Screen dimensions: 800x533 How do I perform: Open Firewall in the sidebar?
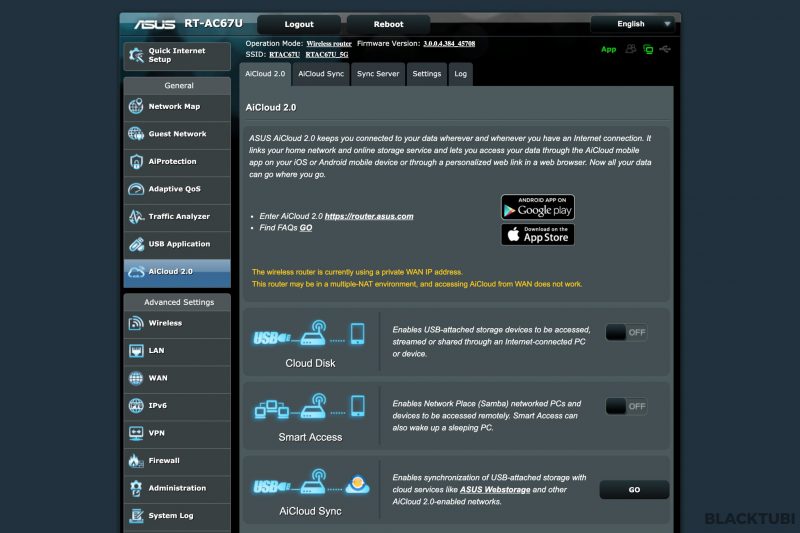tap(177, 461)
